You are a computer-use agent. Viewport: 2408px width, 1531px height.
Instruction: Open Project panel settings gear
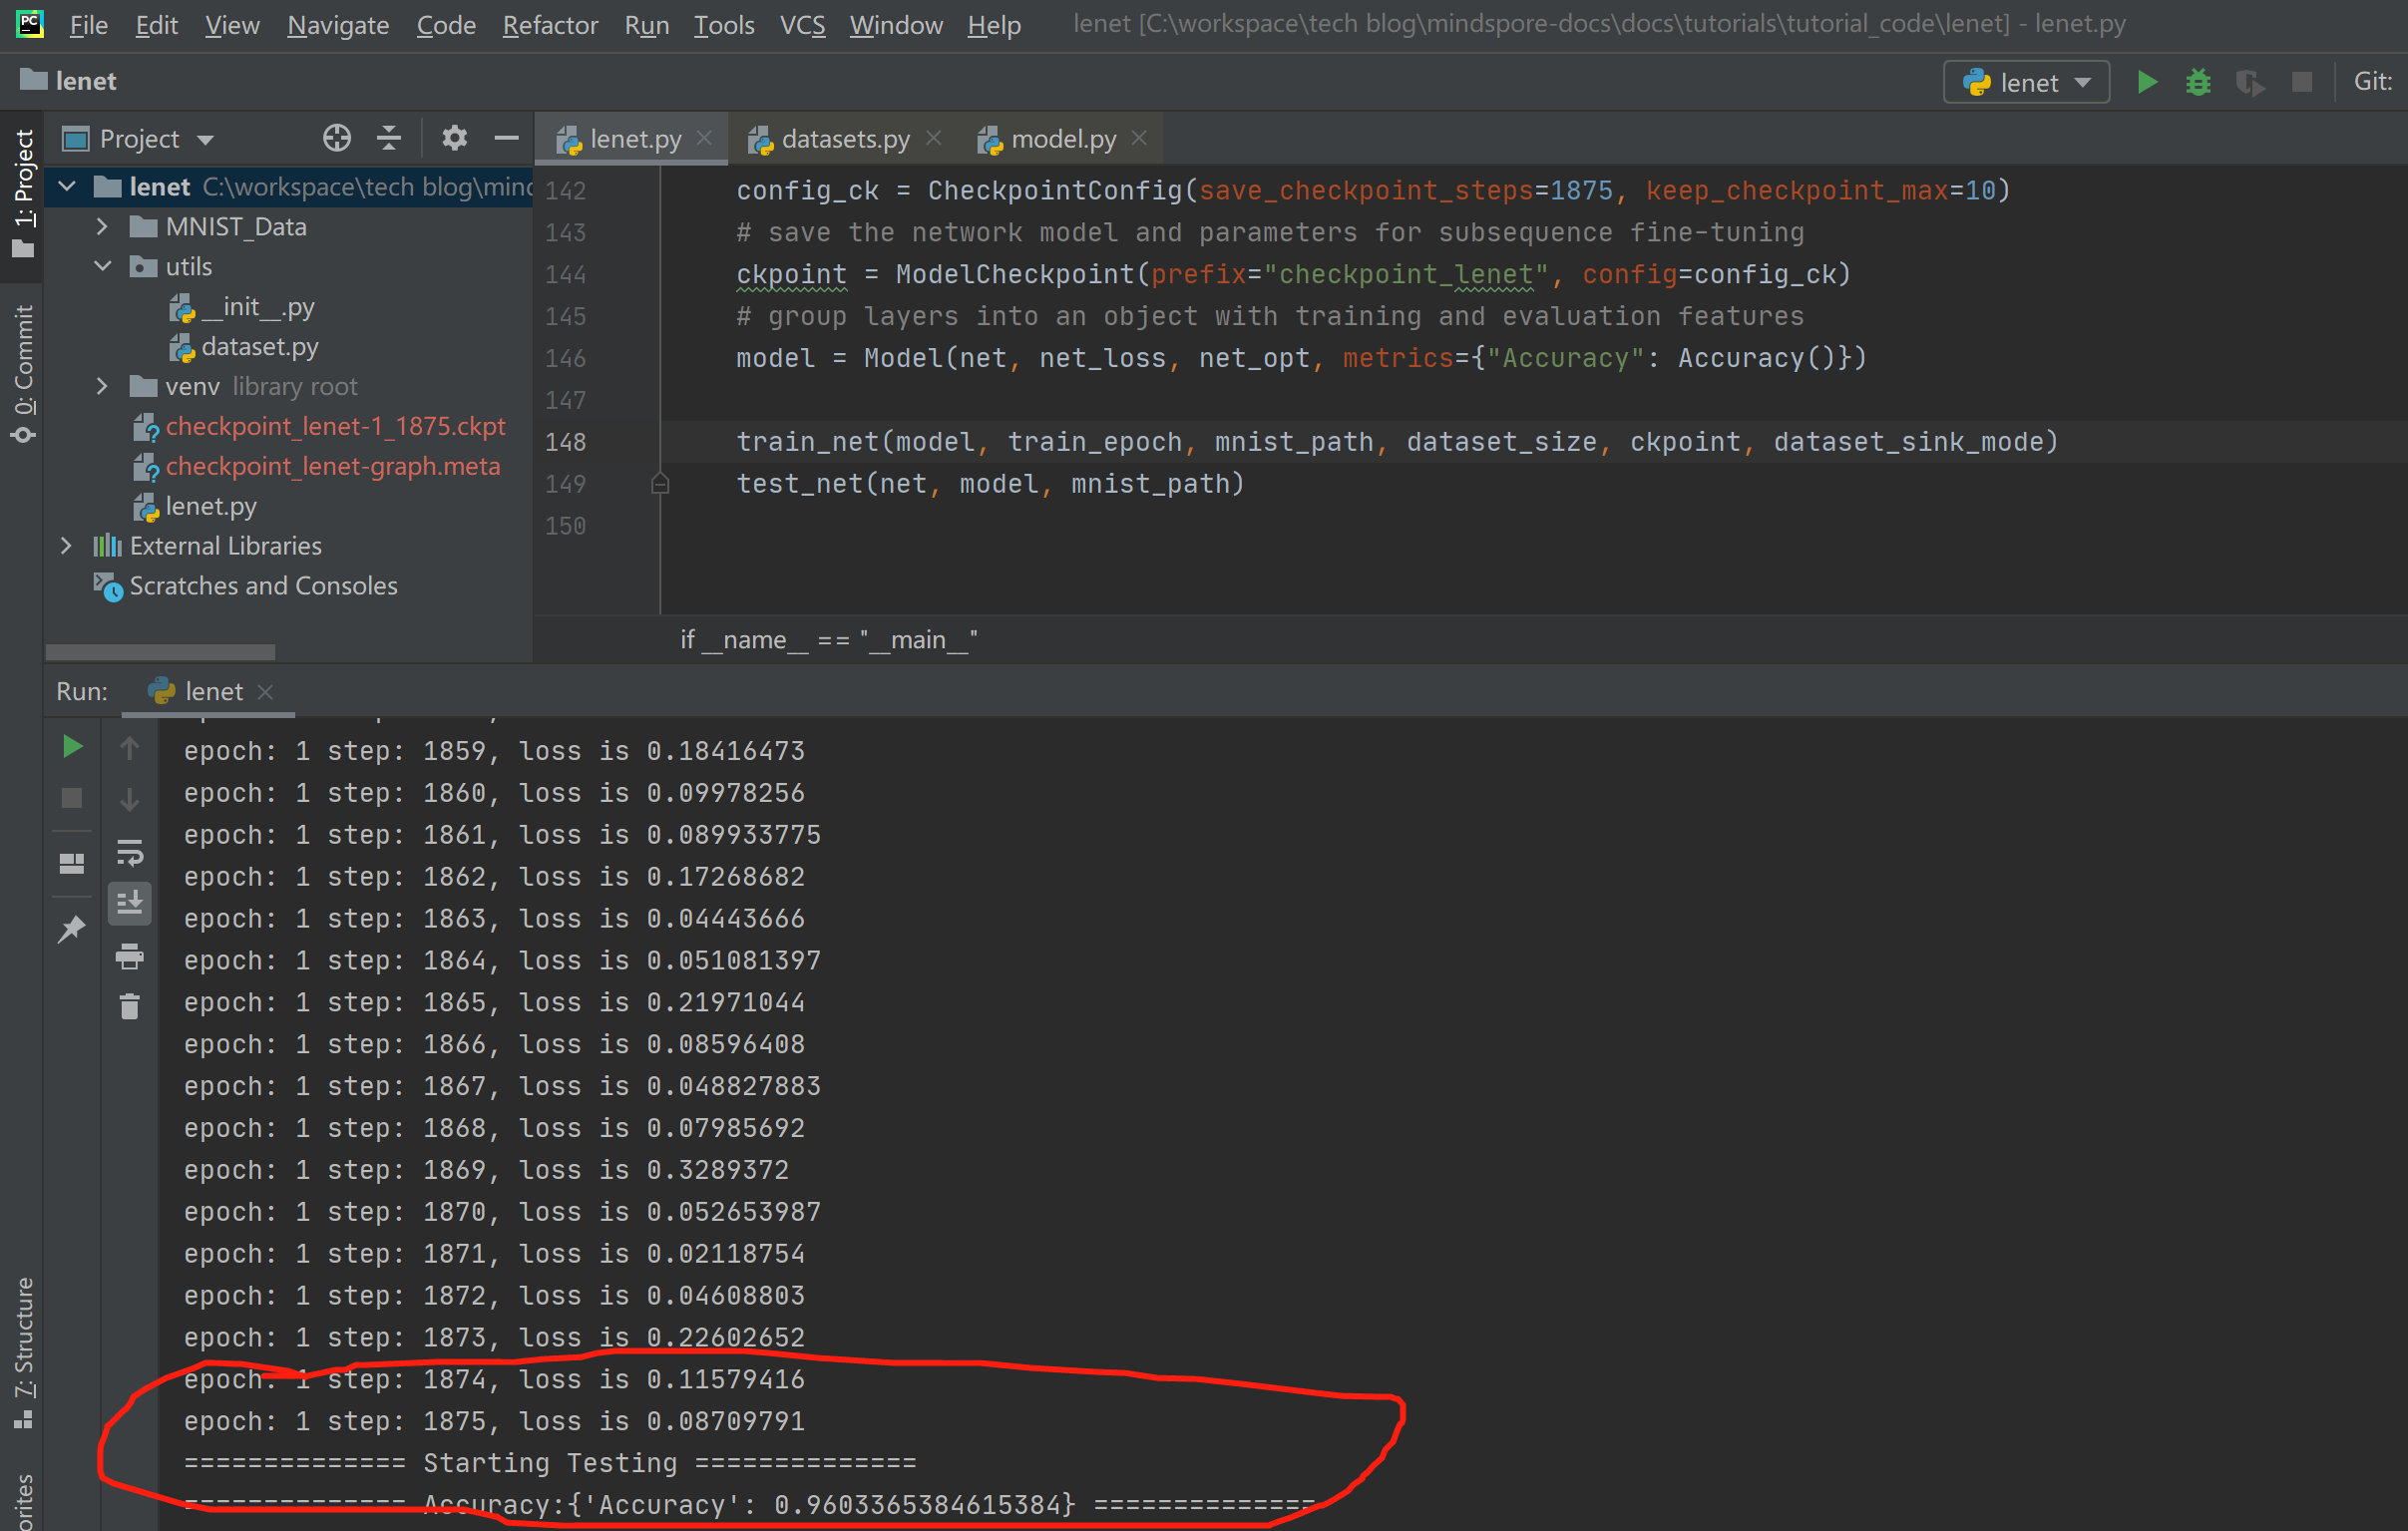[454, 138]
